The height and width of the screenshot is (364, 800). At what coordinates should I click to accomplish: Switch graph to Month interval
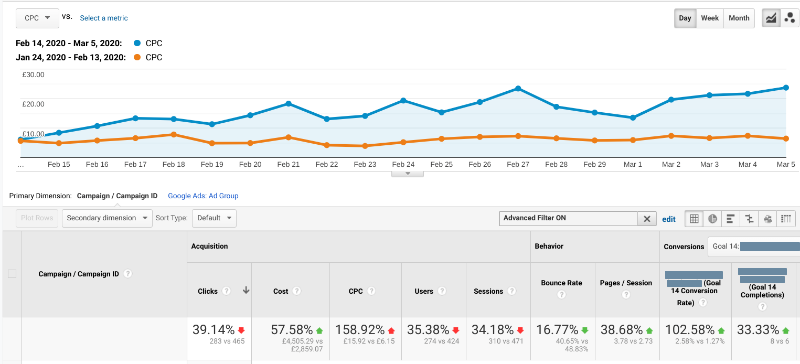(739, 18)
